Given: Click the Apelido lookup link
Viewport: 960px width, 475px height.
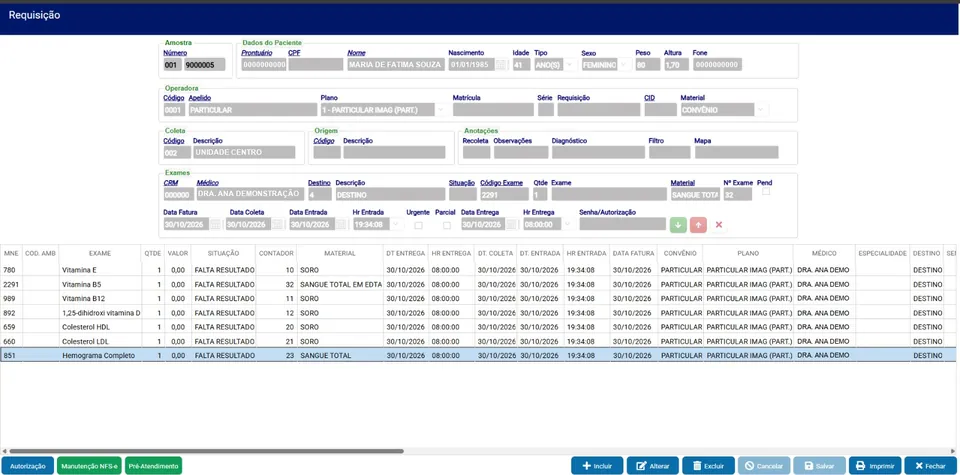Looking at the screenshot, I should pyautogui.click(x=200, y=98).
